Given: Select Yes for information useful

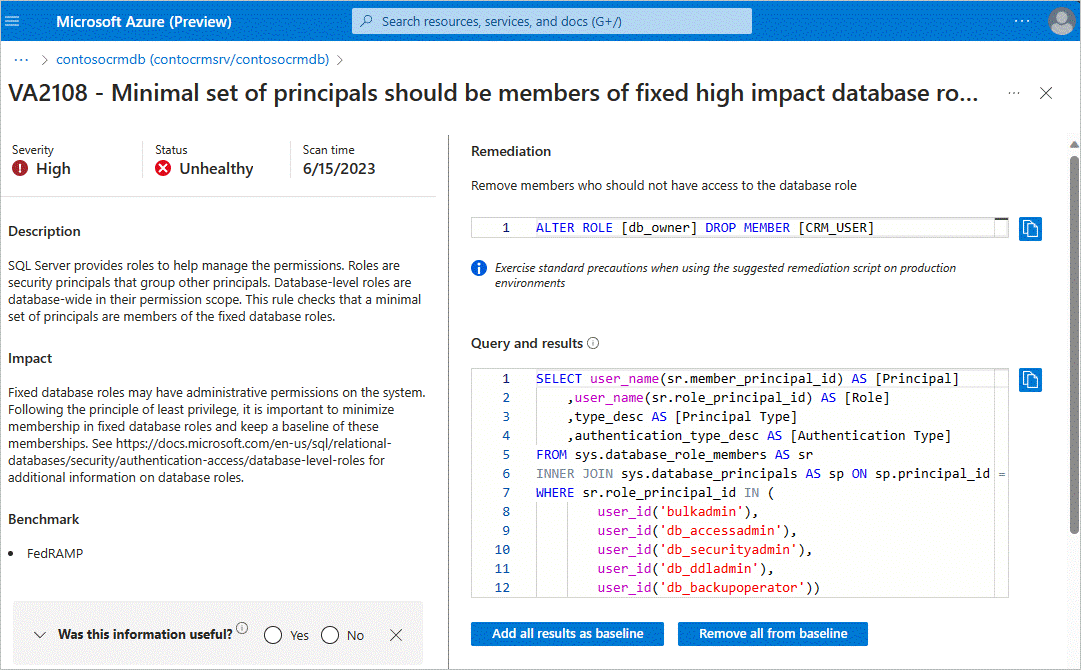Looking at the screenshot, I should (273, 635).
